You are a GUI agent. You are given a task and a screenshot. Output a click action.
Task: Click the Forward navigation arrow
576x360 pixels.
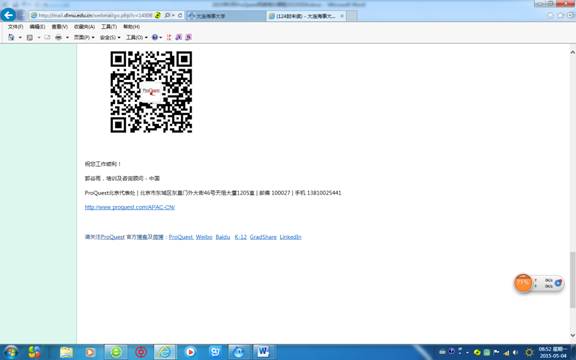pos(21,15)
